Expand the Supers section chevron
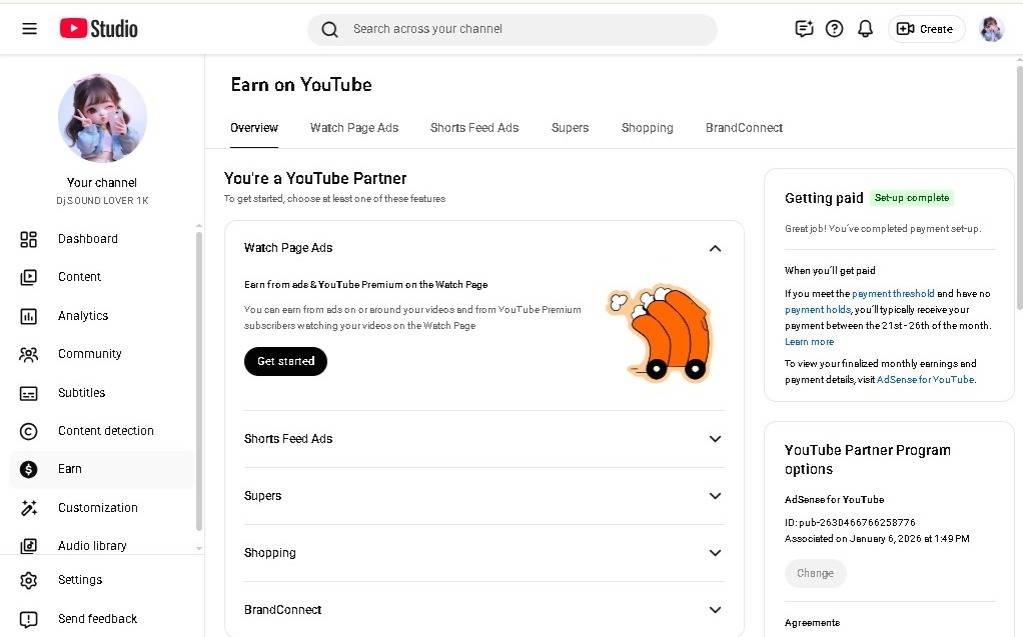The height and width of the screenshot is (637, 1023). [x=715, y=496]
